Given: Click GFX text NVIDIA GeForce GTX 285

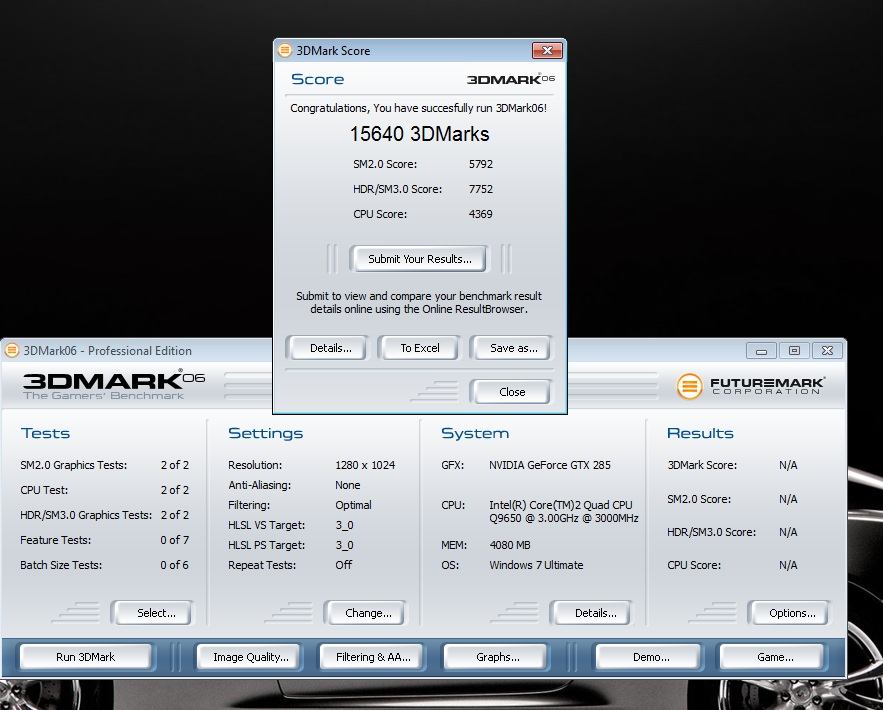Looking at the screenshot, I should click(x=550, y=465).
